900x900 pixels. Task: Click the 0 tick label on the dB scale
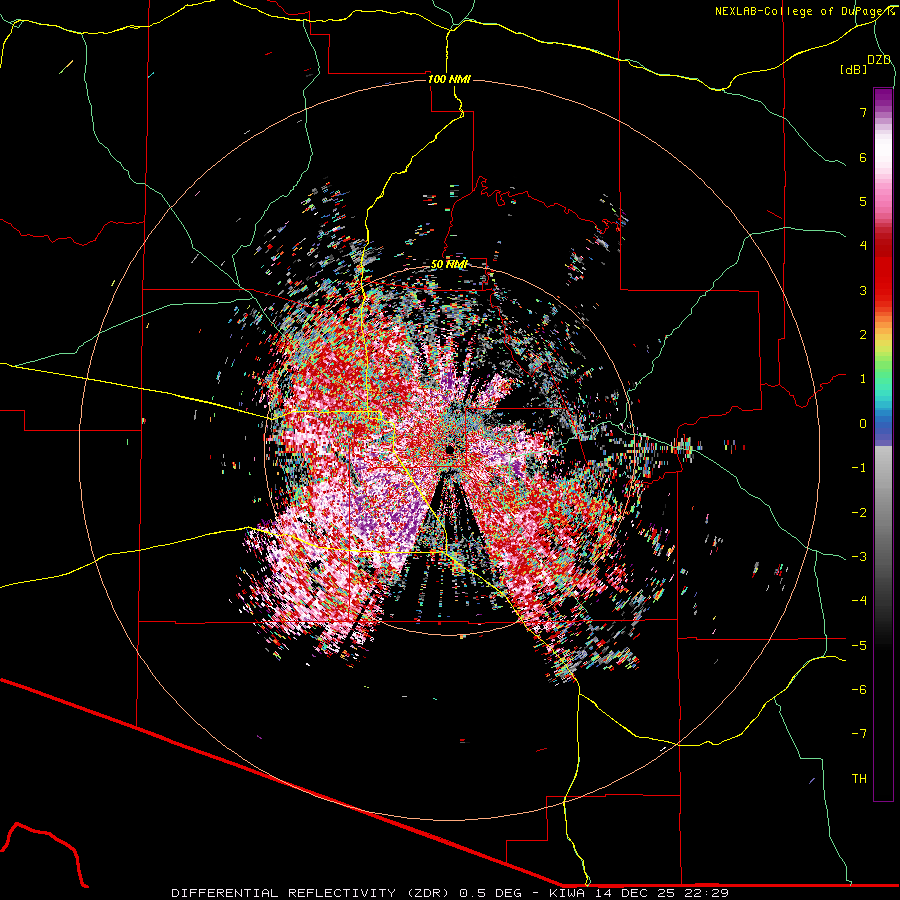click(863, 424)
